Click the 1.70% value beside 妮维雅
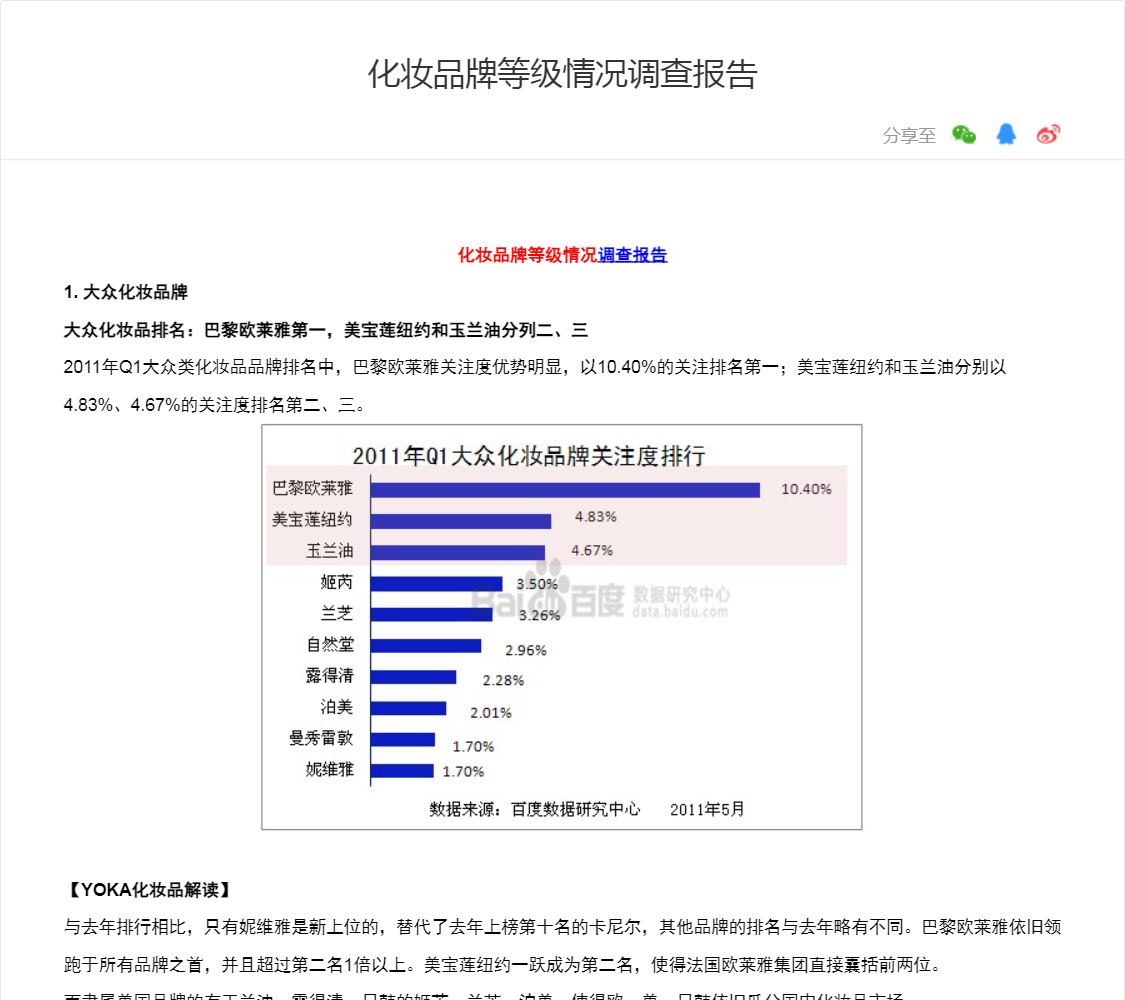The width and height of the screenshot is (1125, 1000). coord(463,771)
